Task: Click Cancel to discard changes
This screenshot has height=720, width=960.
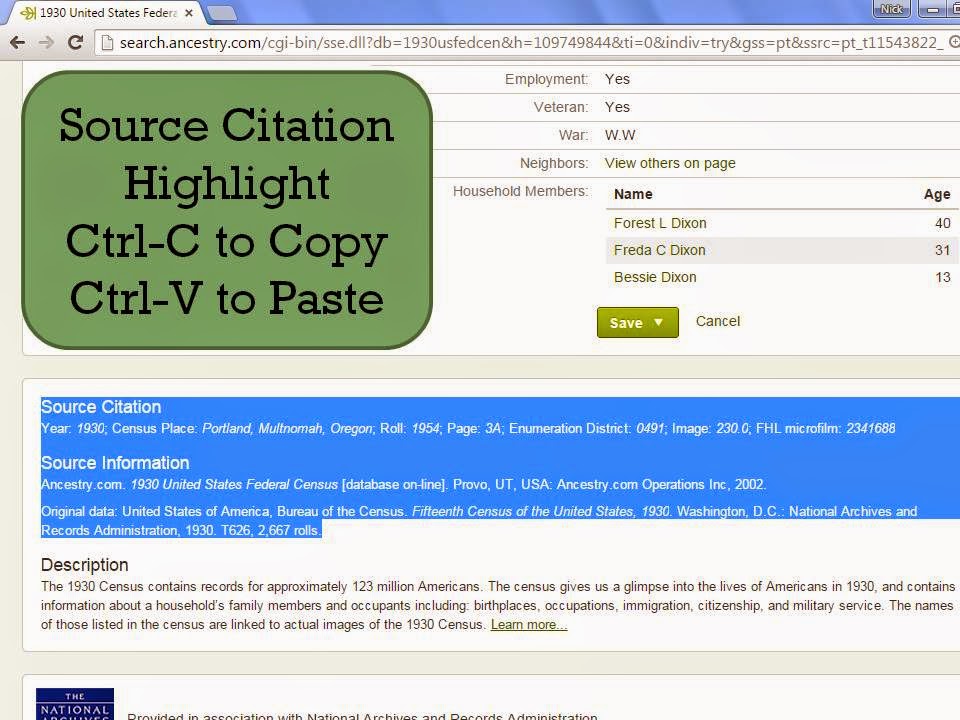Action: [x=717, y=321]
